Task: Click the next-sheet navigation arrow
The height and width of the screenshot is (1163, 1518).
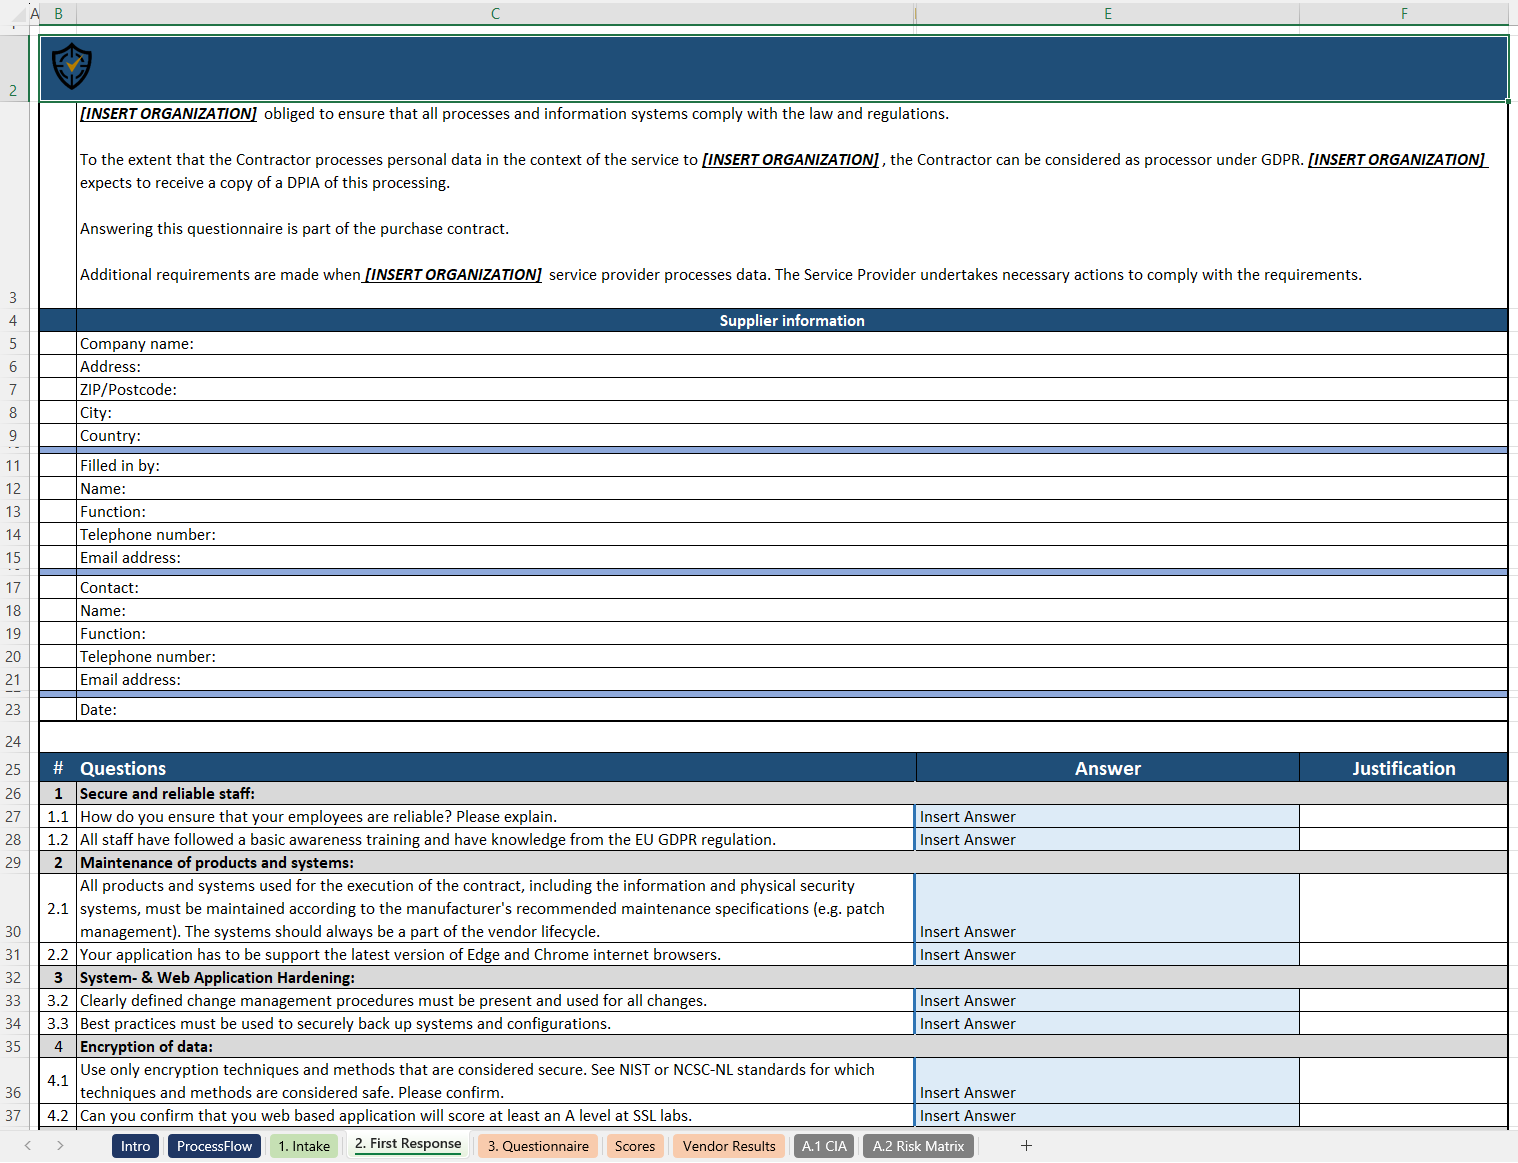Action: click(60, 1146)
